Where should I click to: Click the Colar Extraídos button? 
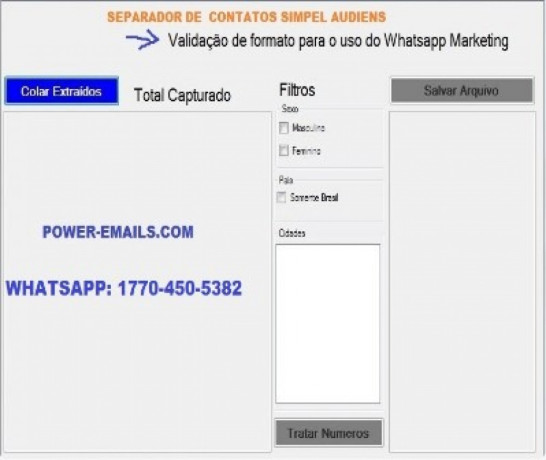click(62, 91)
